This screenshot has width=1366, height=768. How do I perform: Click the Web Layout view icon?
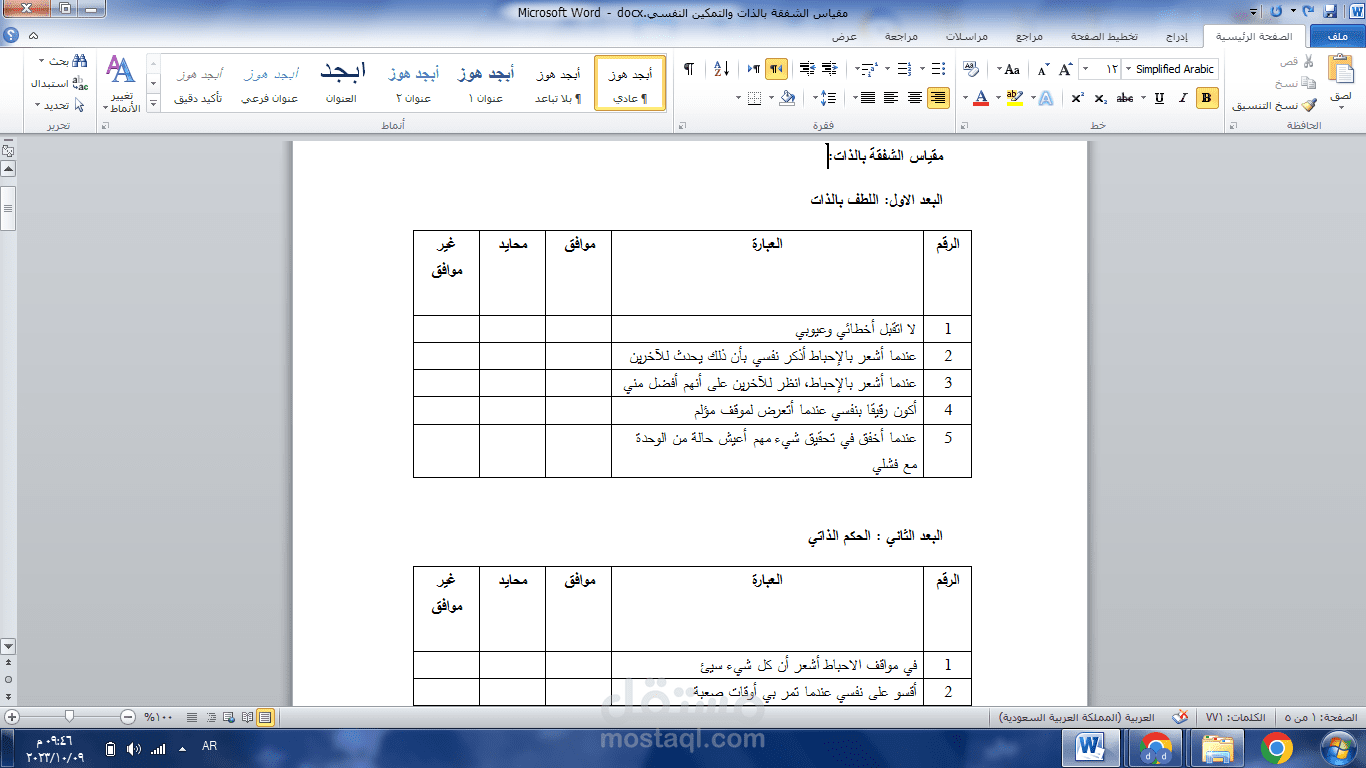coord(230,716)
